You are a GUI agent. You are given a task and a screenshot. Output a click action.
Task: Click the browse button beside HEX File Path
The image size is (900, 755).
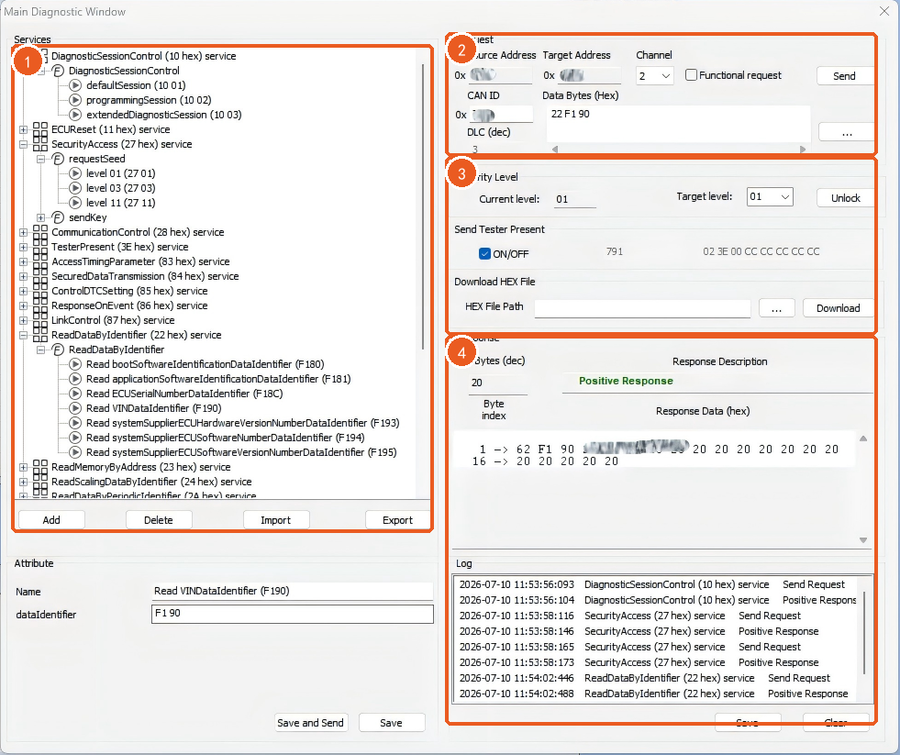pos(777,308)
